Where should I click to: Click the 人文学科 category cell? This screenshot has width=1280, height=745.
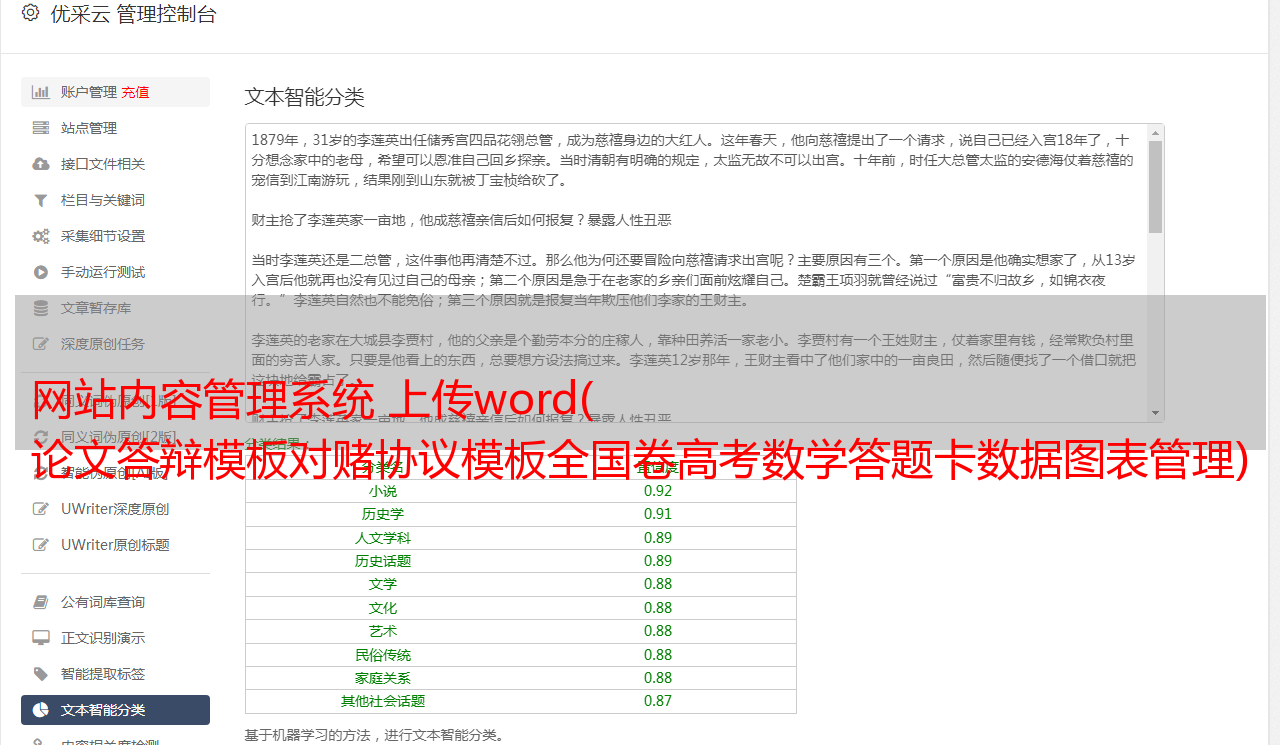[x=383, y=538]
